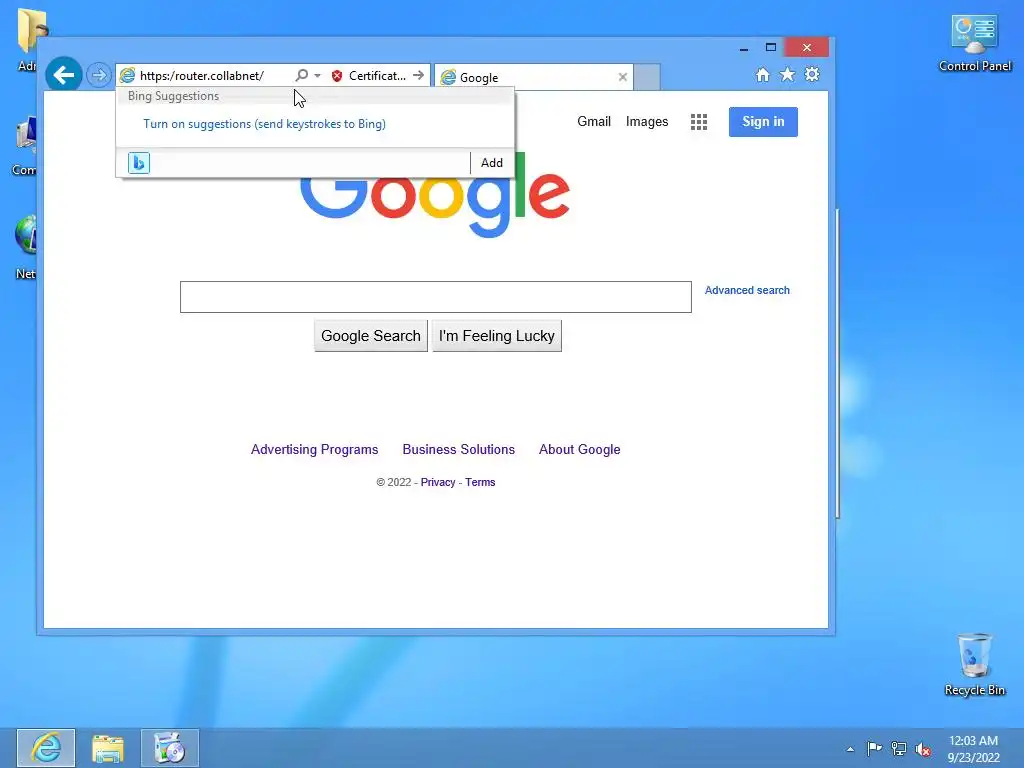1024x768 pixels.
Task: Click the Bing search provider icon
Action: click(138, 163)
